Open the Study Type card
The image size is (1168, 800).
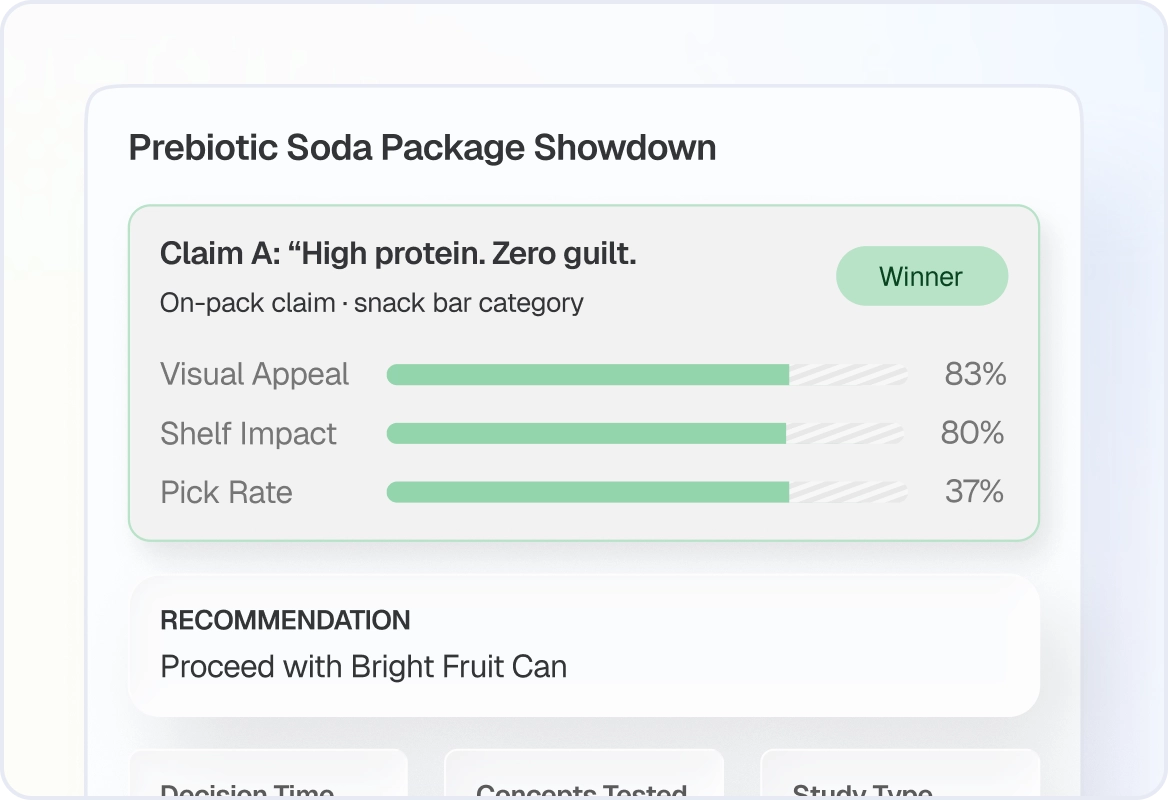[900, 774]
